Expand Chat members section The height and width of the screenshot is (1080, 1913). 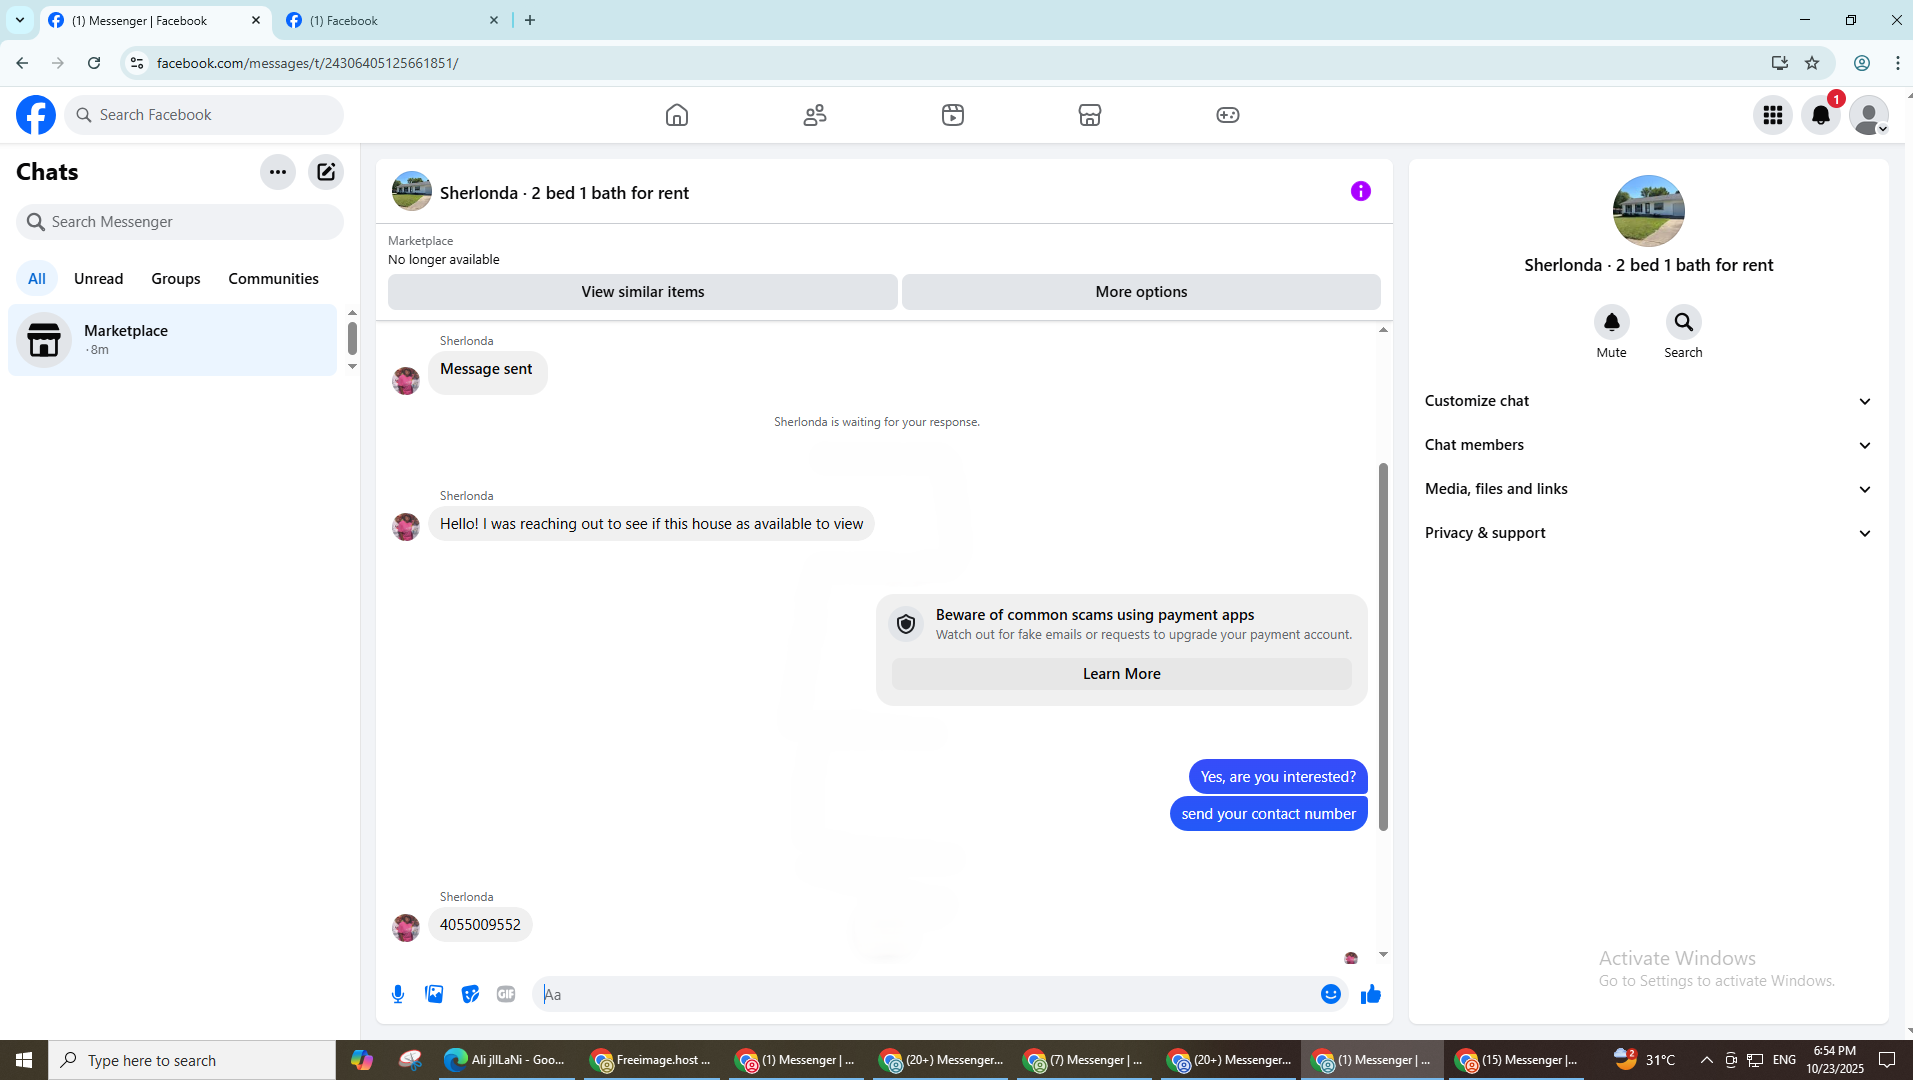pos(1647,445)
